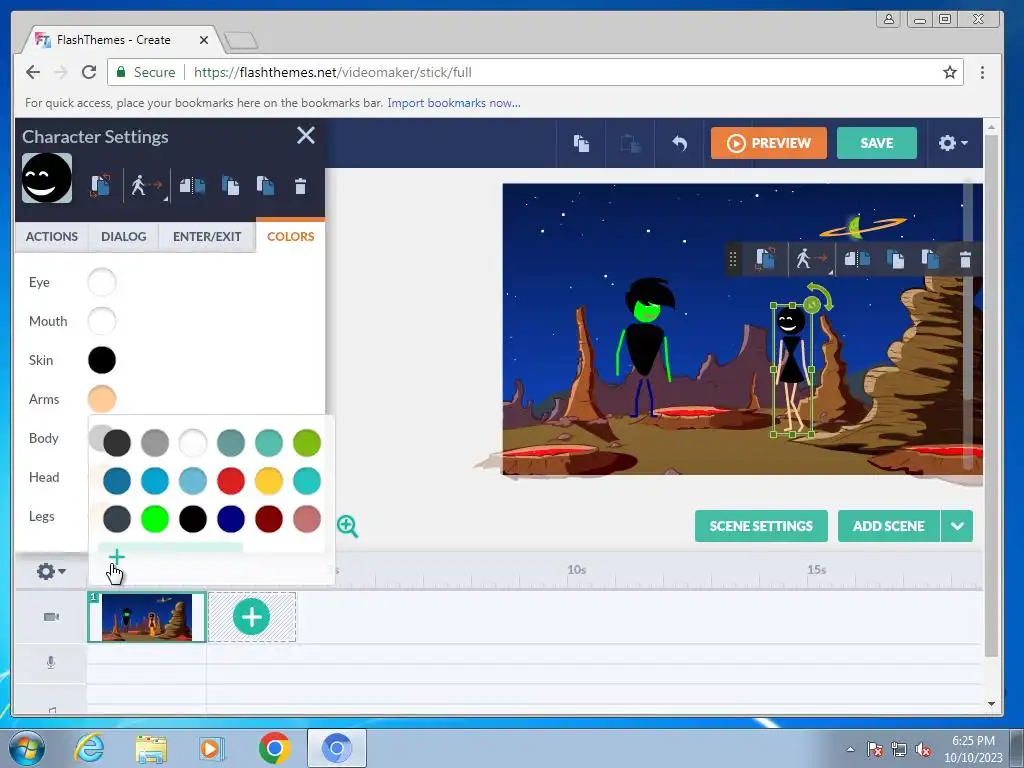Pick the red palette color
This screenshot has width=1024, height=768.
coord(231,481)
